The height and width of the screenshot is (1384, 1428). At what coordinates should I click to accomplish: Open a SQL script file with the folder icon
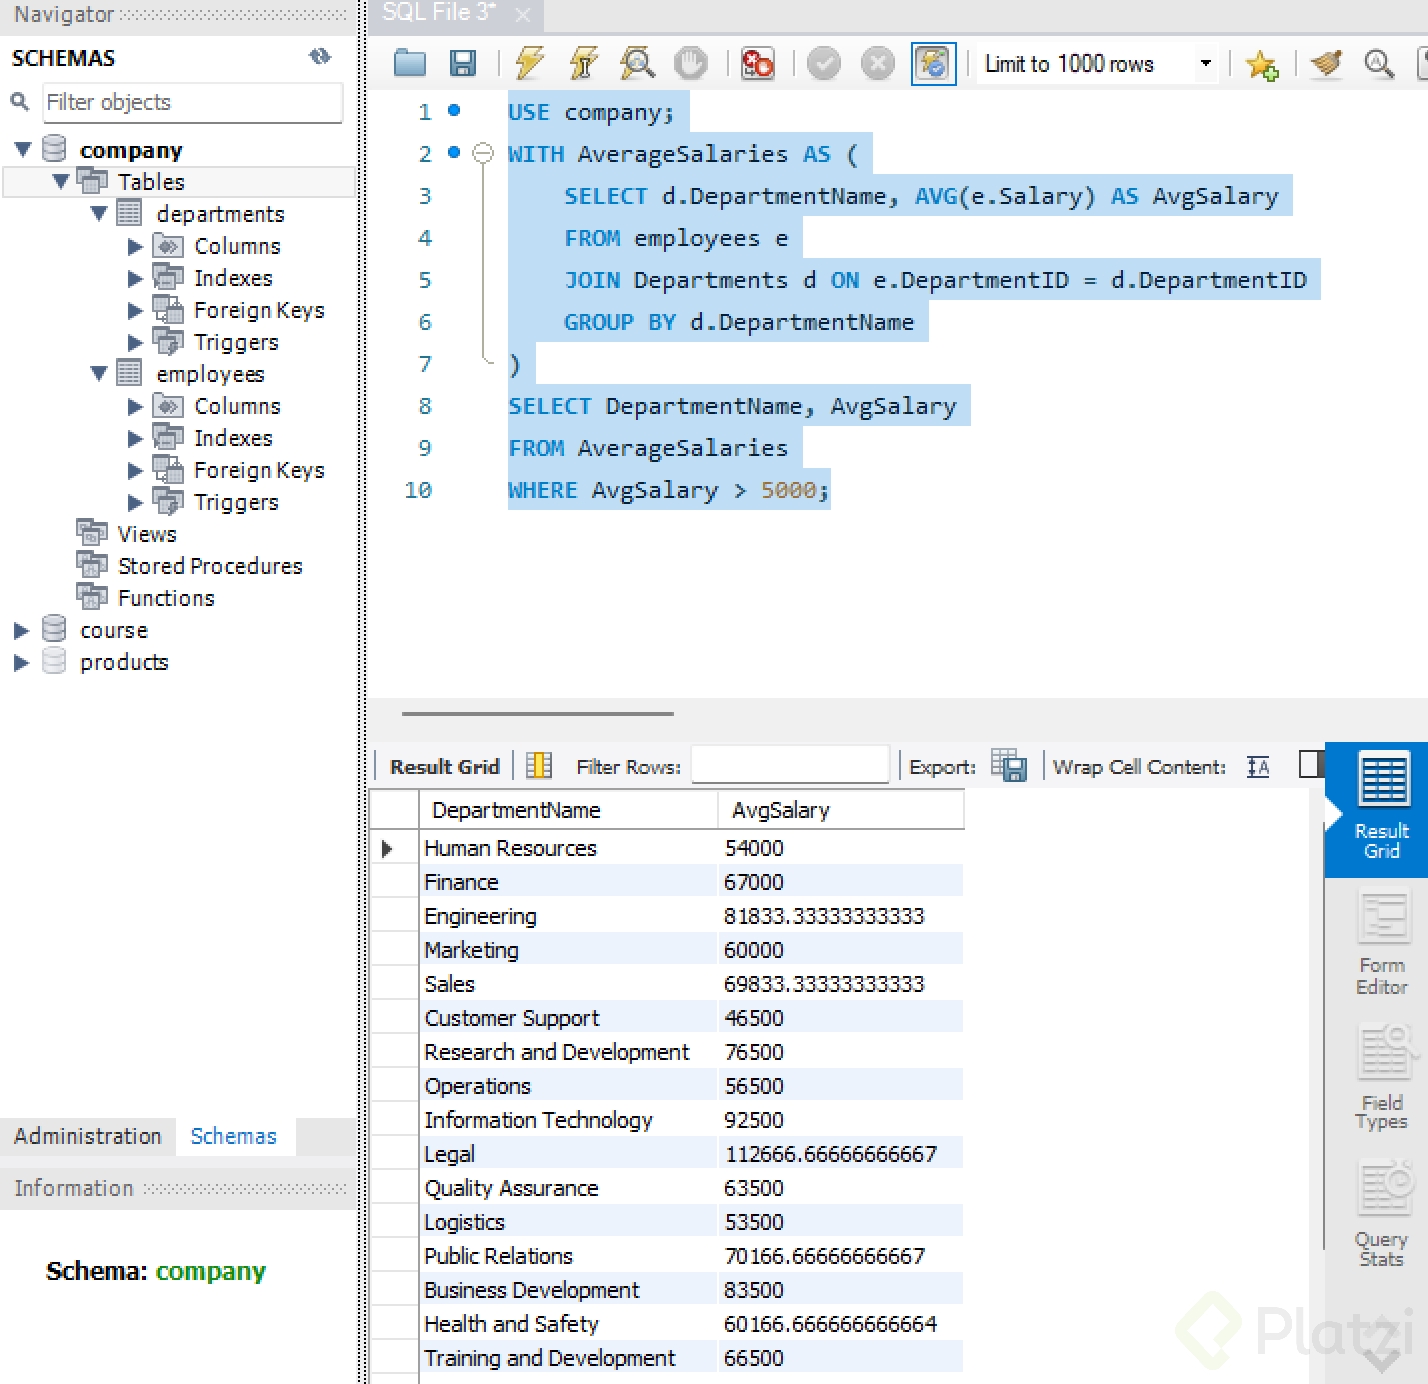[410, 63]
